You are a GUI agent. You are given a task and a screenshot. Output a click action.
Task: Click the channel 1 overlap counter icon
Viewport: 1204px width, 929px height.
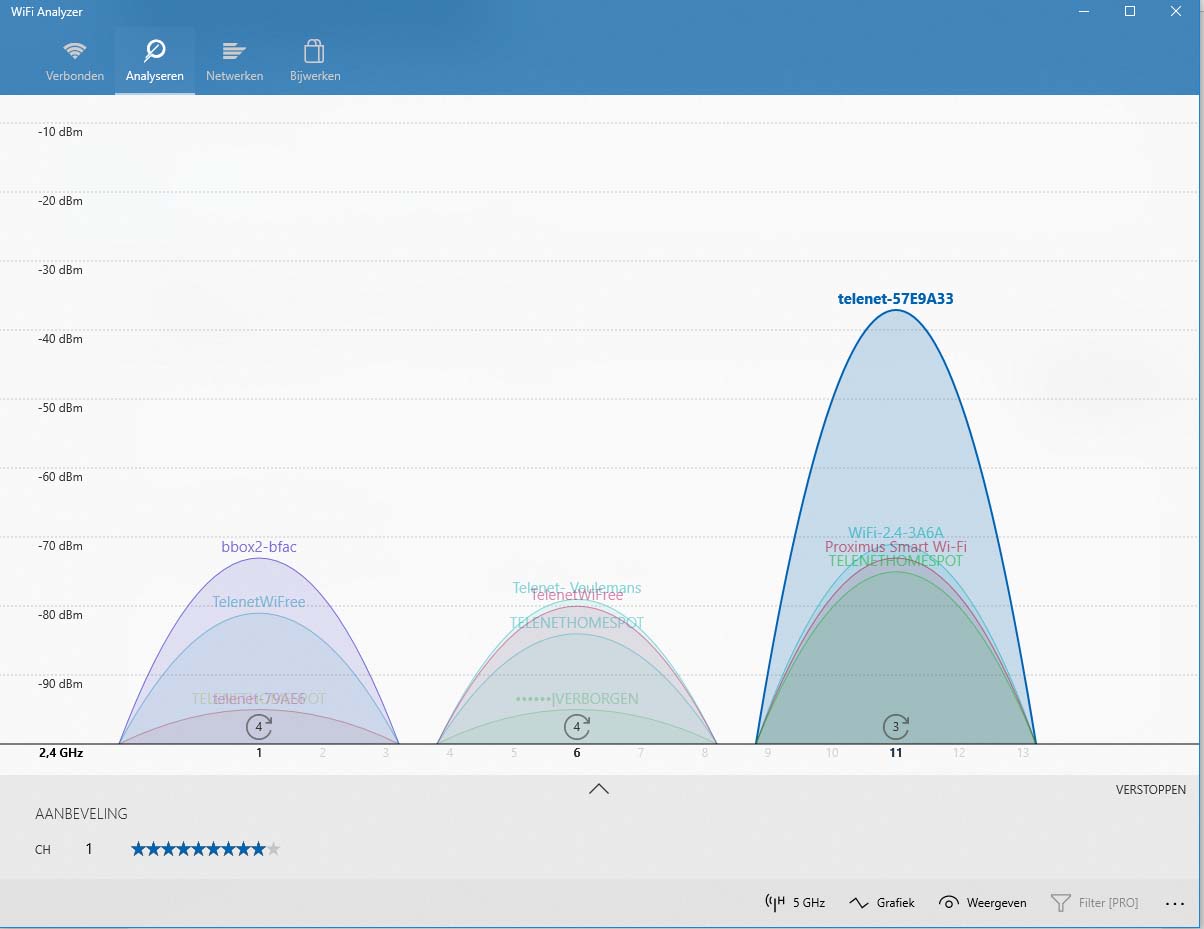point(259,726)
